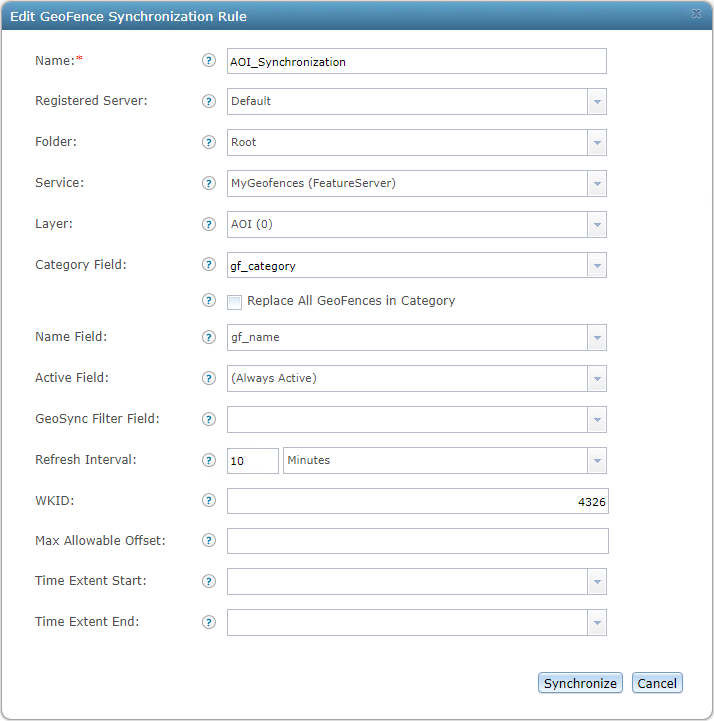714x721 pixels.
Task: Enable Replace All GeoFences in Category checkbox
Action: coord(234,302)
